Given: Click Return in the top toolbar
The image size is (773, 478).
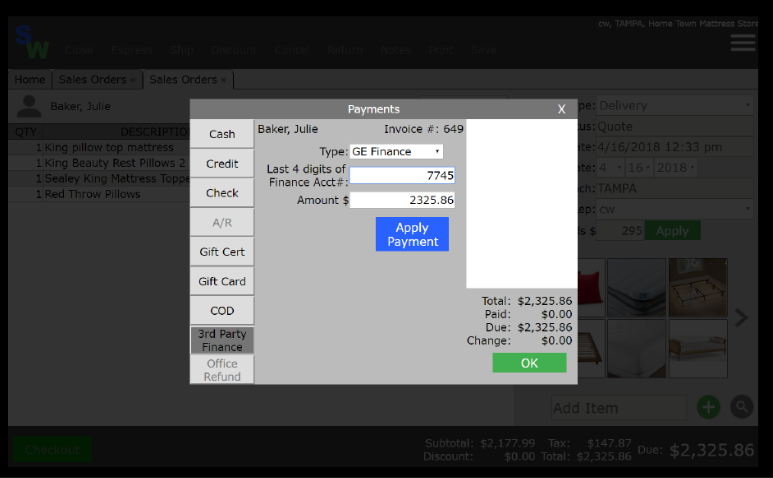Looking at the screenshot, I should pyautogui.click(x=345, y=50).
